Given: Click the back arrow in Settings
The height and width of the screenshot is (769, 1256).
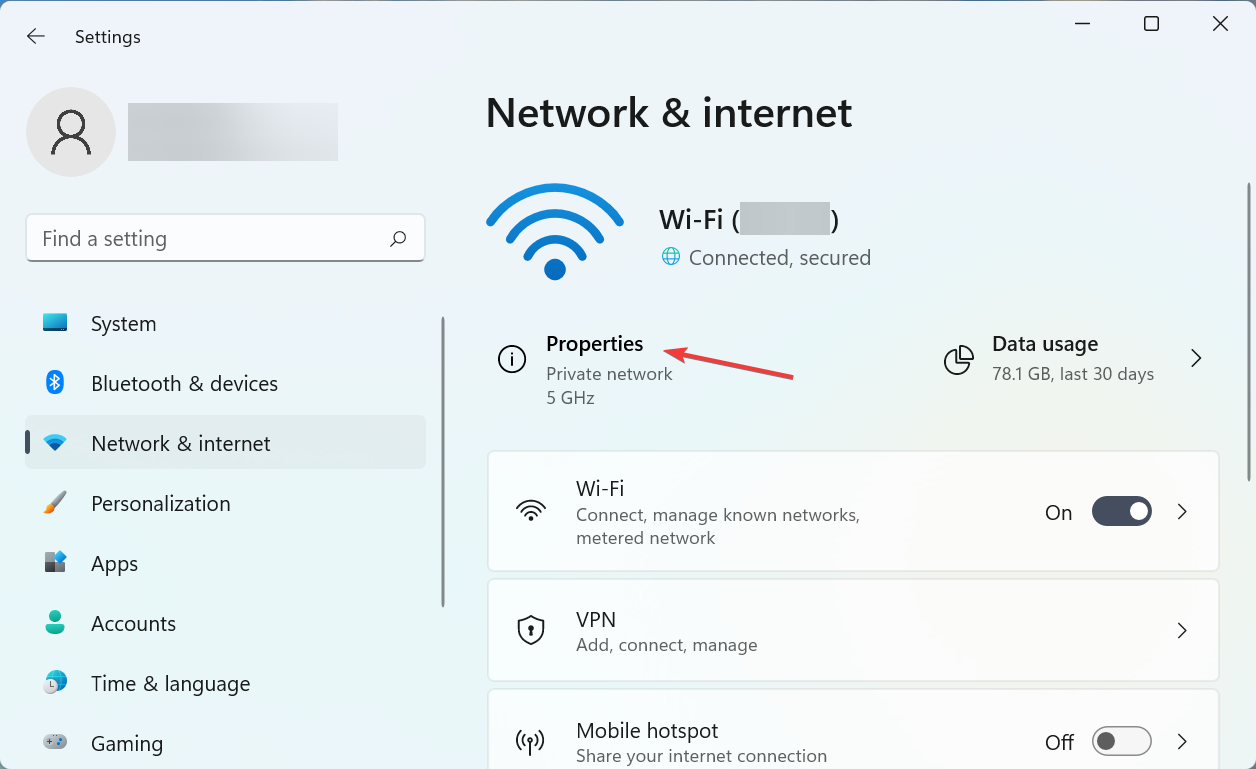Looking at the screenshot, I should point(36,37).
